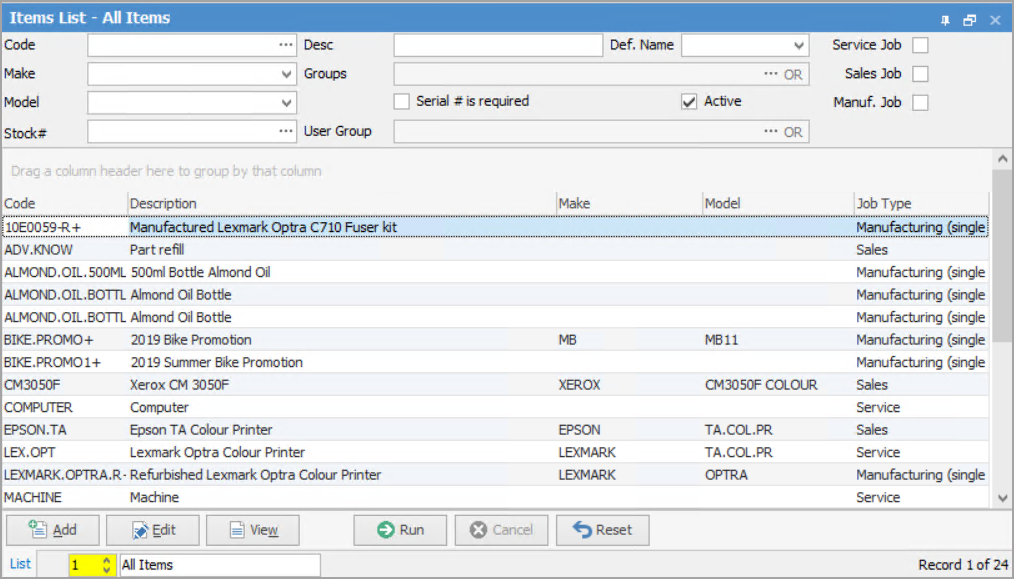
Task: Expand the Make dropdown
Action: point(287,74)
